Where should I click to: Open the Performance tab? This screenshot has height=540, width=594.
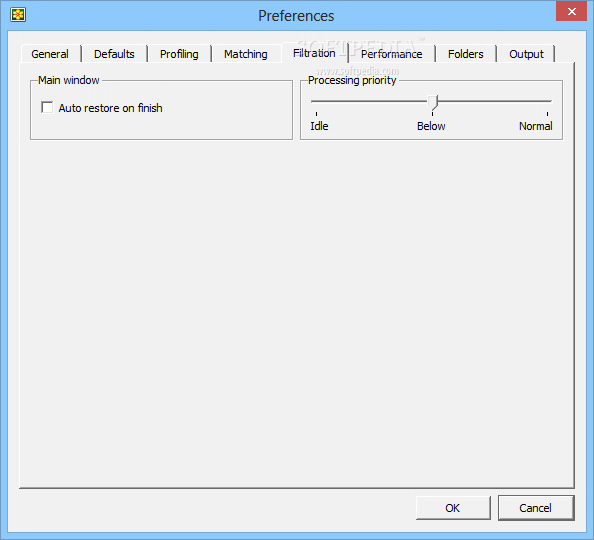(391, 54)
